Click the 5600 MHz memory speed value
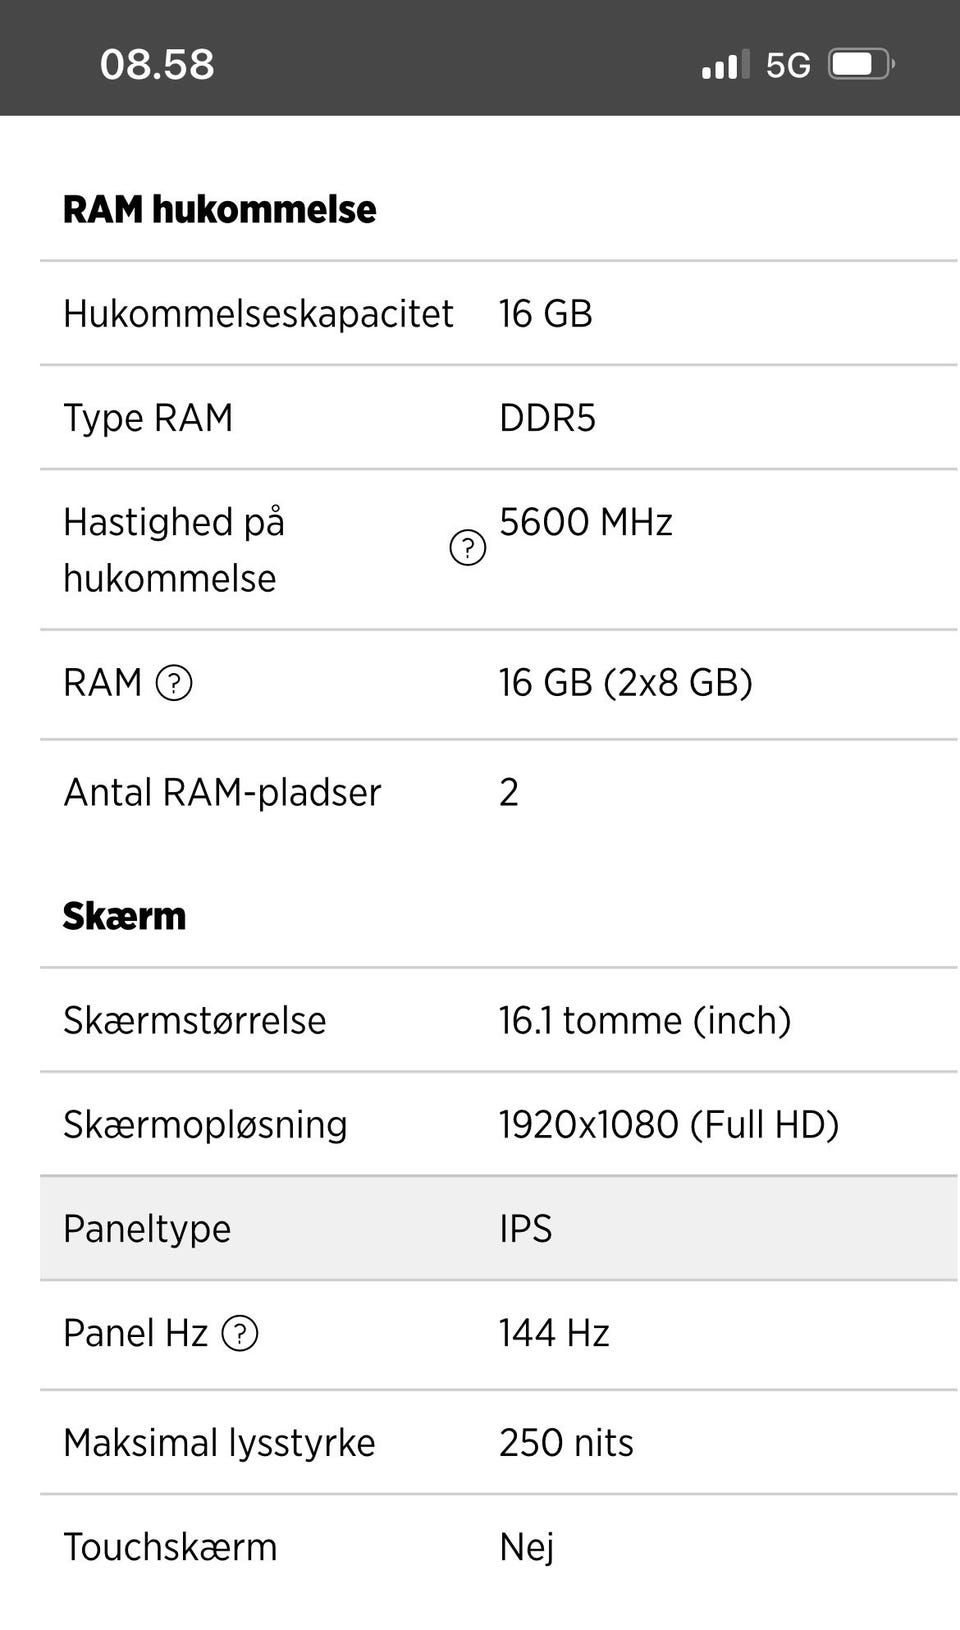The height and width of the screenshot is (1630, 960). [x=585, y=522]
